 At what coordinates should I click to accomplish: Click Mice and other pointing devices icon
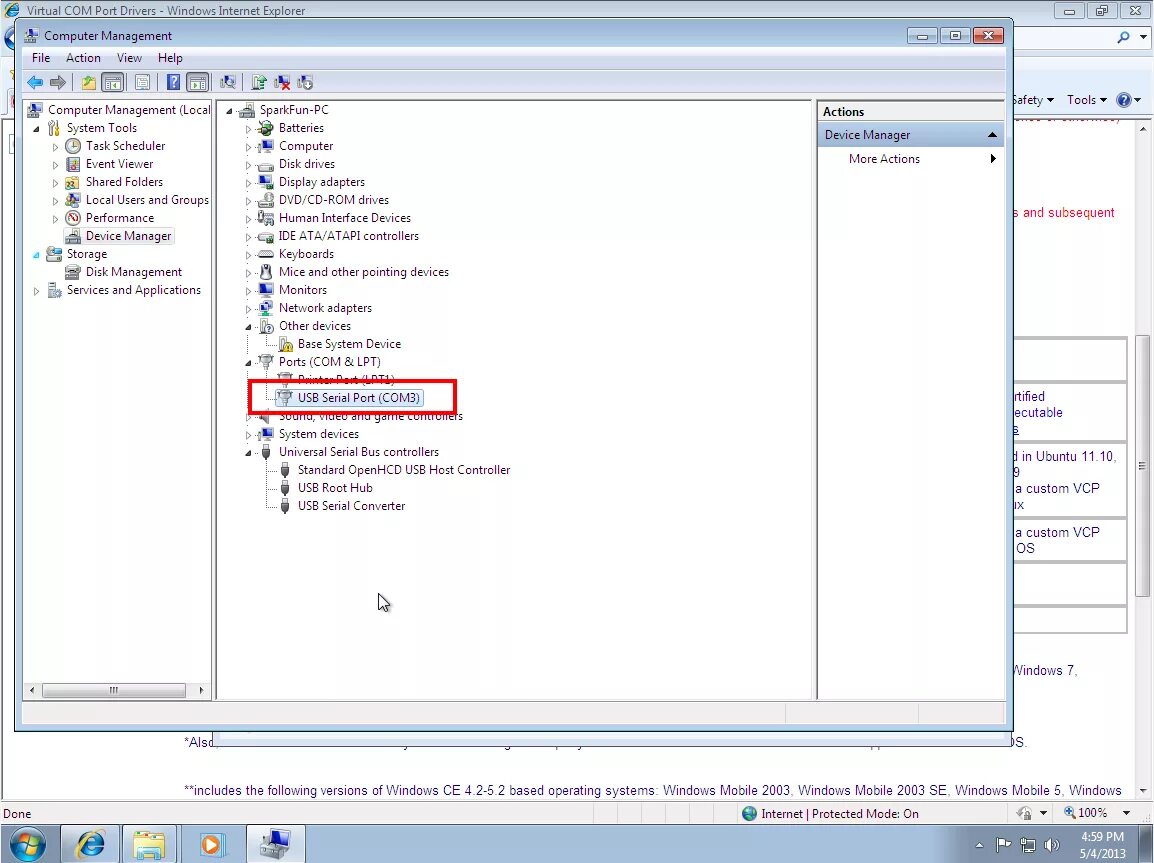pyautogui.click(x=266, y=272)
